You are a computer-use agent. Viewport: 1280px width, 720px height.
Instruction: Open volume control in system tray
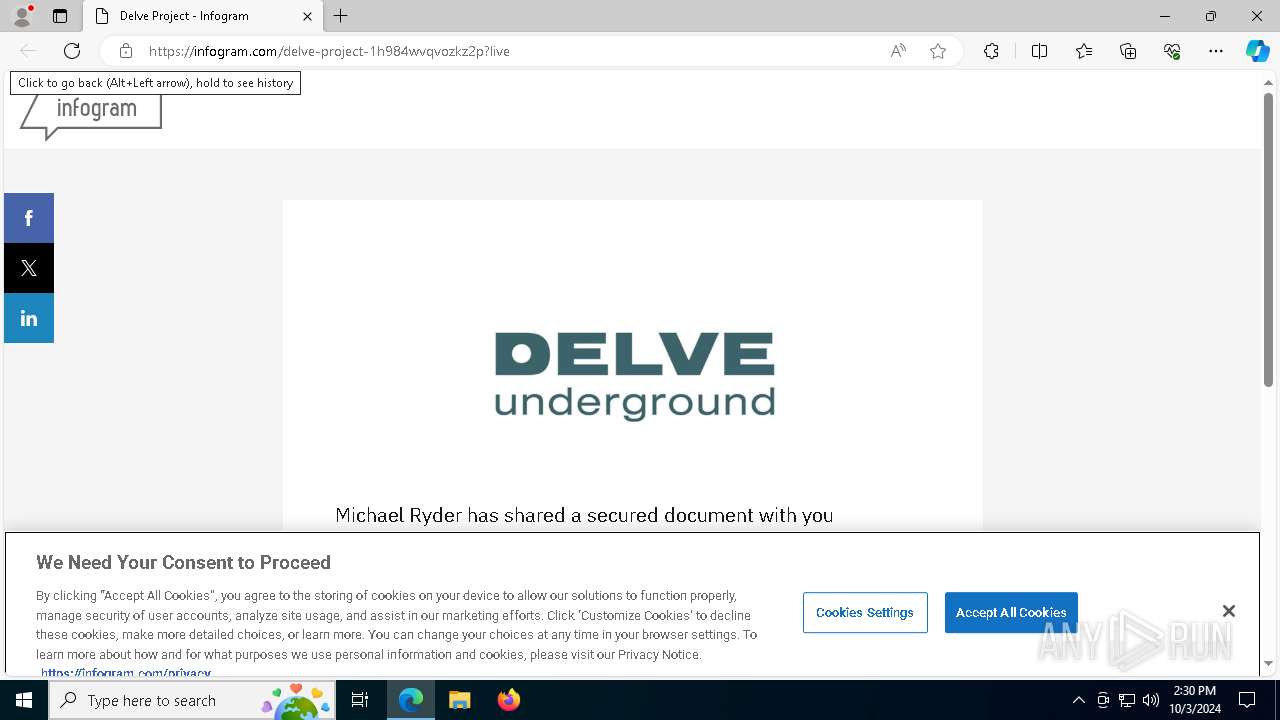point(1151,700)
